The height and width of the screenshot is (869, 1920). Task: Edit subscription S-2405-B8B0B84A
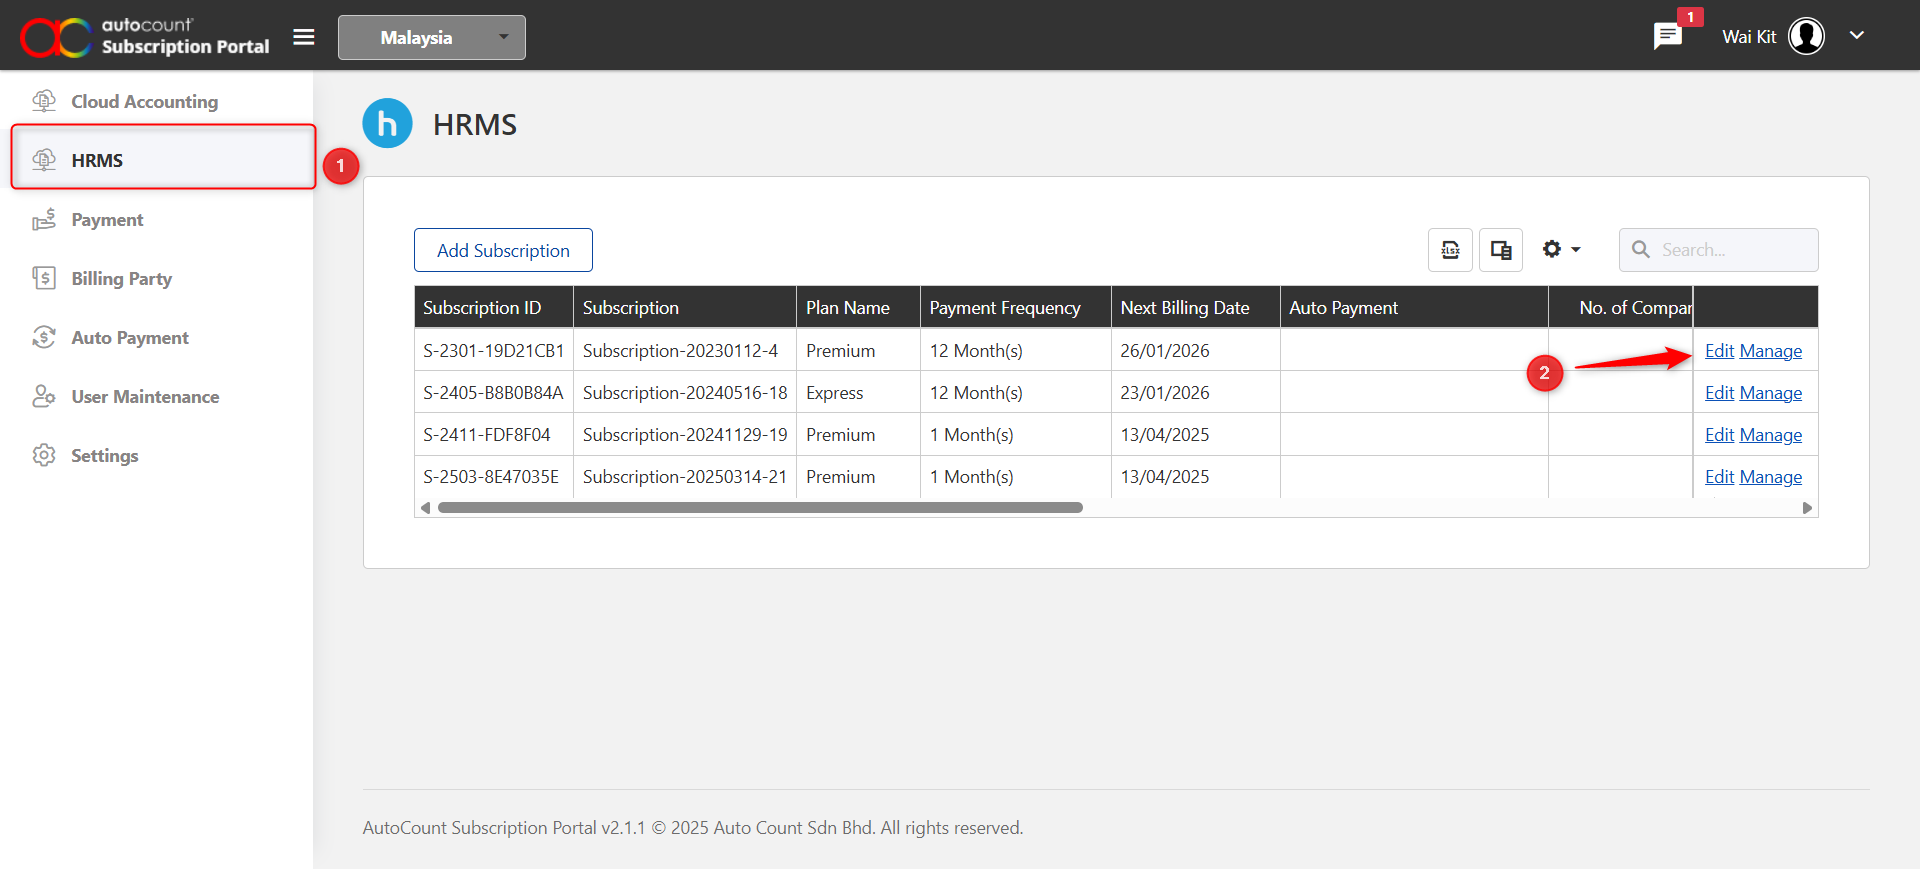(1719, 393)
